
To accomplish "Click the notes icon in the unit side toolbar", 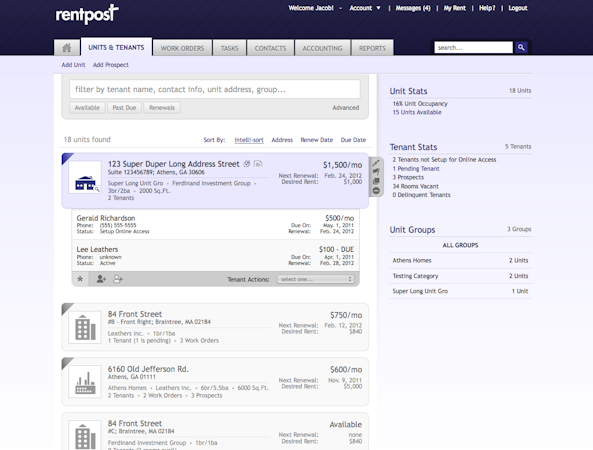I will [376, 181].
